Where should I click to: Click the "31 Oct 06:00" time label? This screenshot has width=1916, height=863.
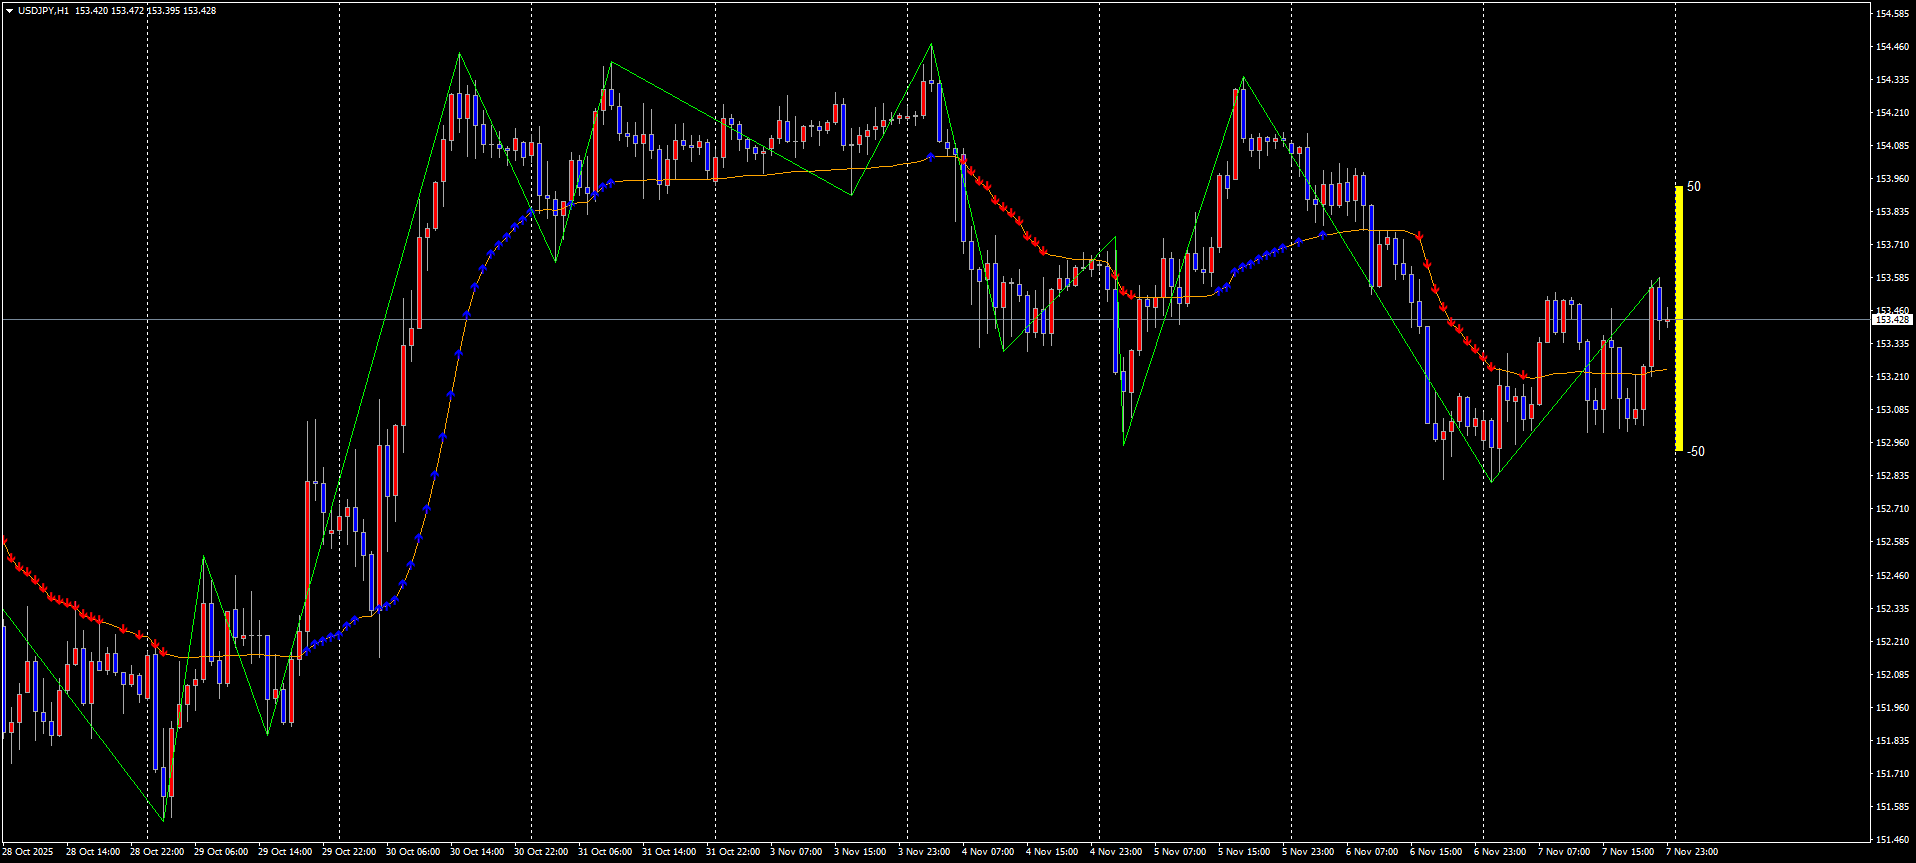[605, 852]
